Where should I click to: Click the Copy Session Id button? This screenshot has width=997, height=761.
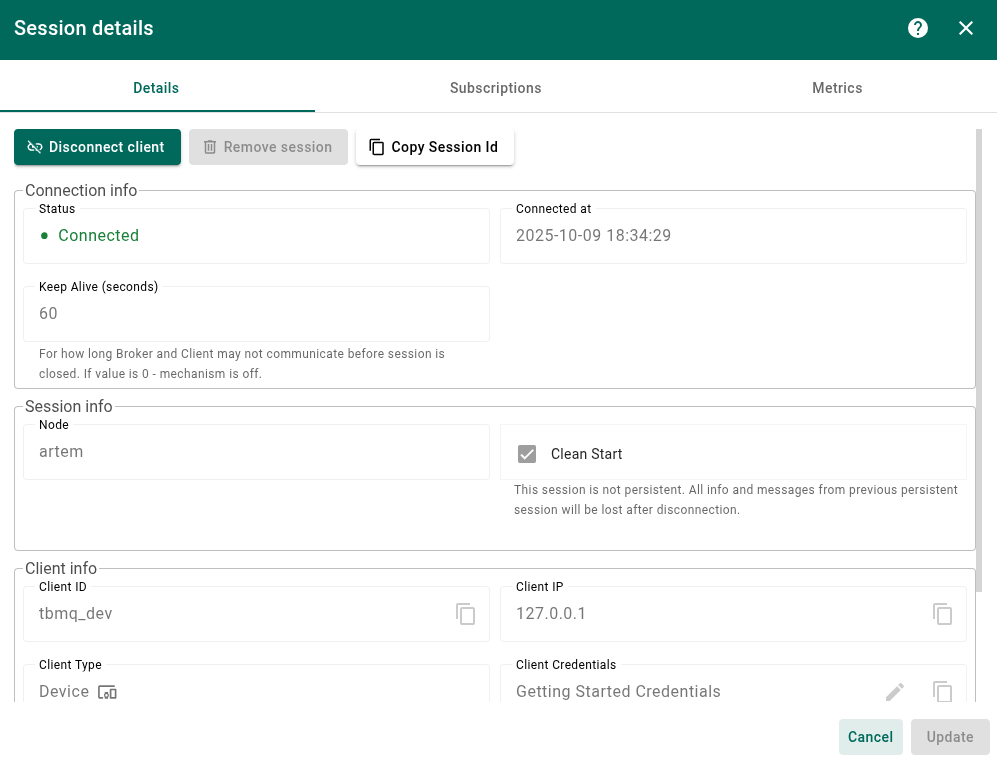pos(434,147)
